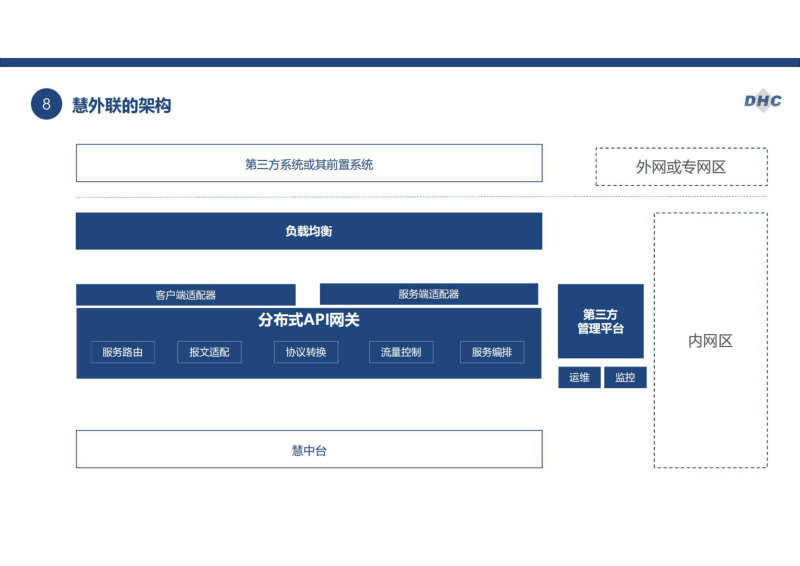Click the 服务路由 box

pos(122,352)
